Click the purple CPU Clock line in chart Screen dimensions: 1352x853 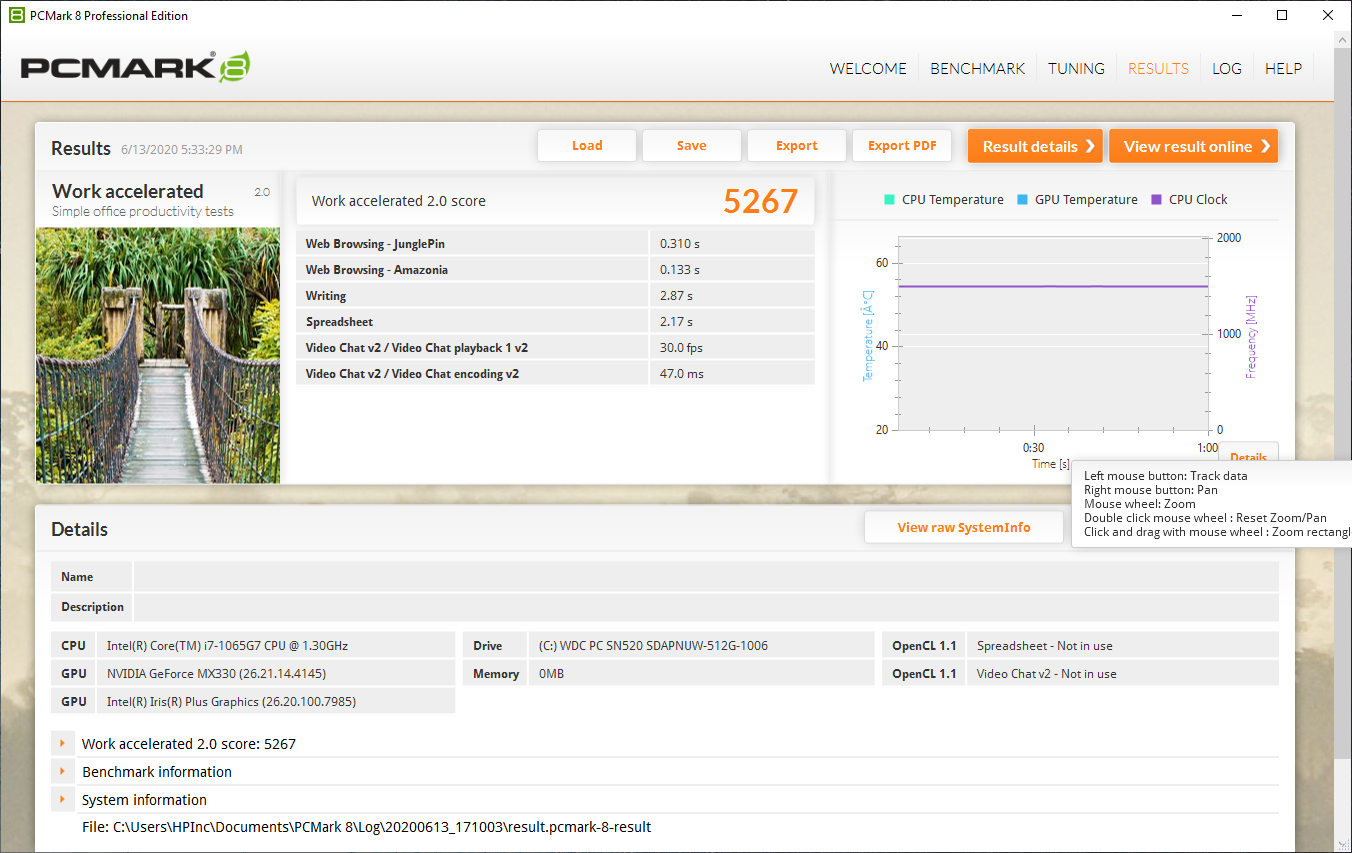[x=1053, y=286]
